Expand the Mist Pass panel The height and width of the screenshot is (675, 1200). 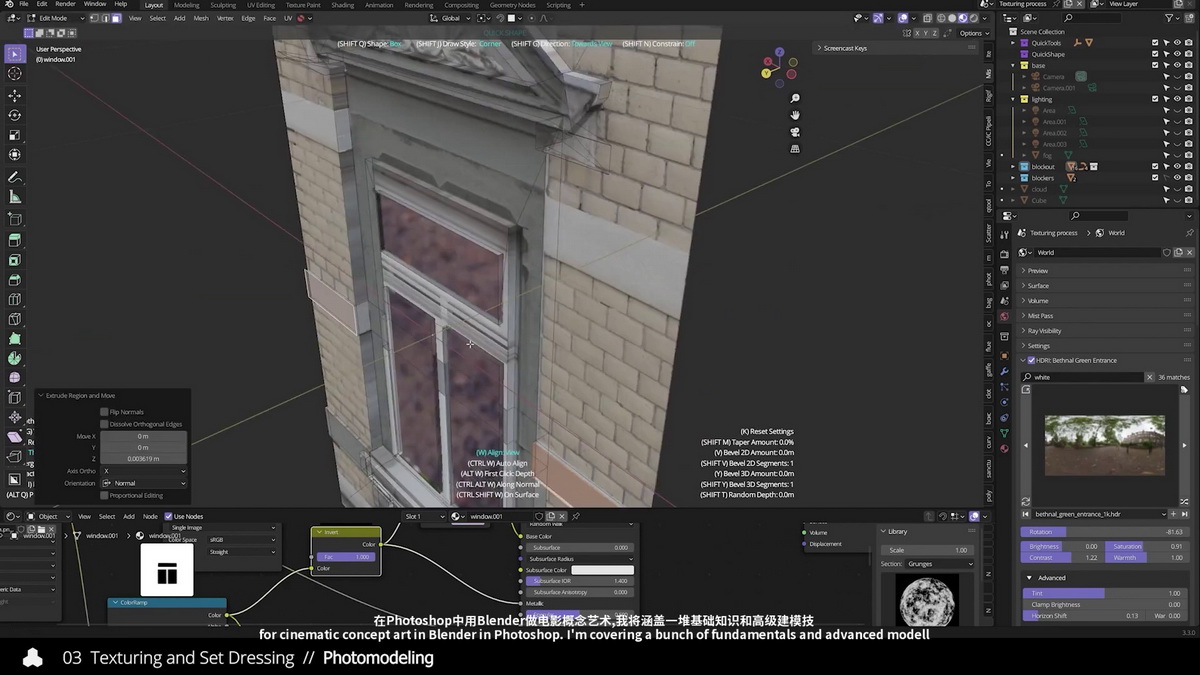point(1040,315)
